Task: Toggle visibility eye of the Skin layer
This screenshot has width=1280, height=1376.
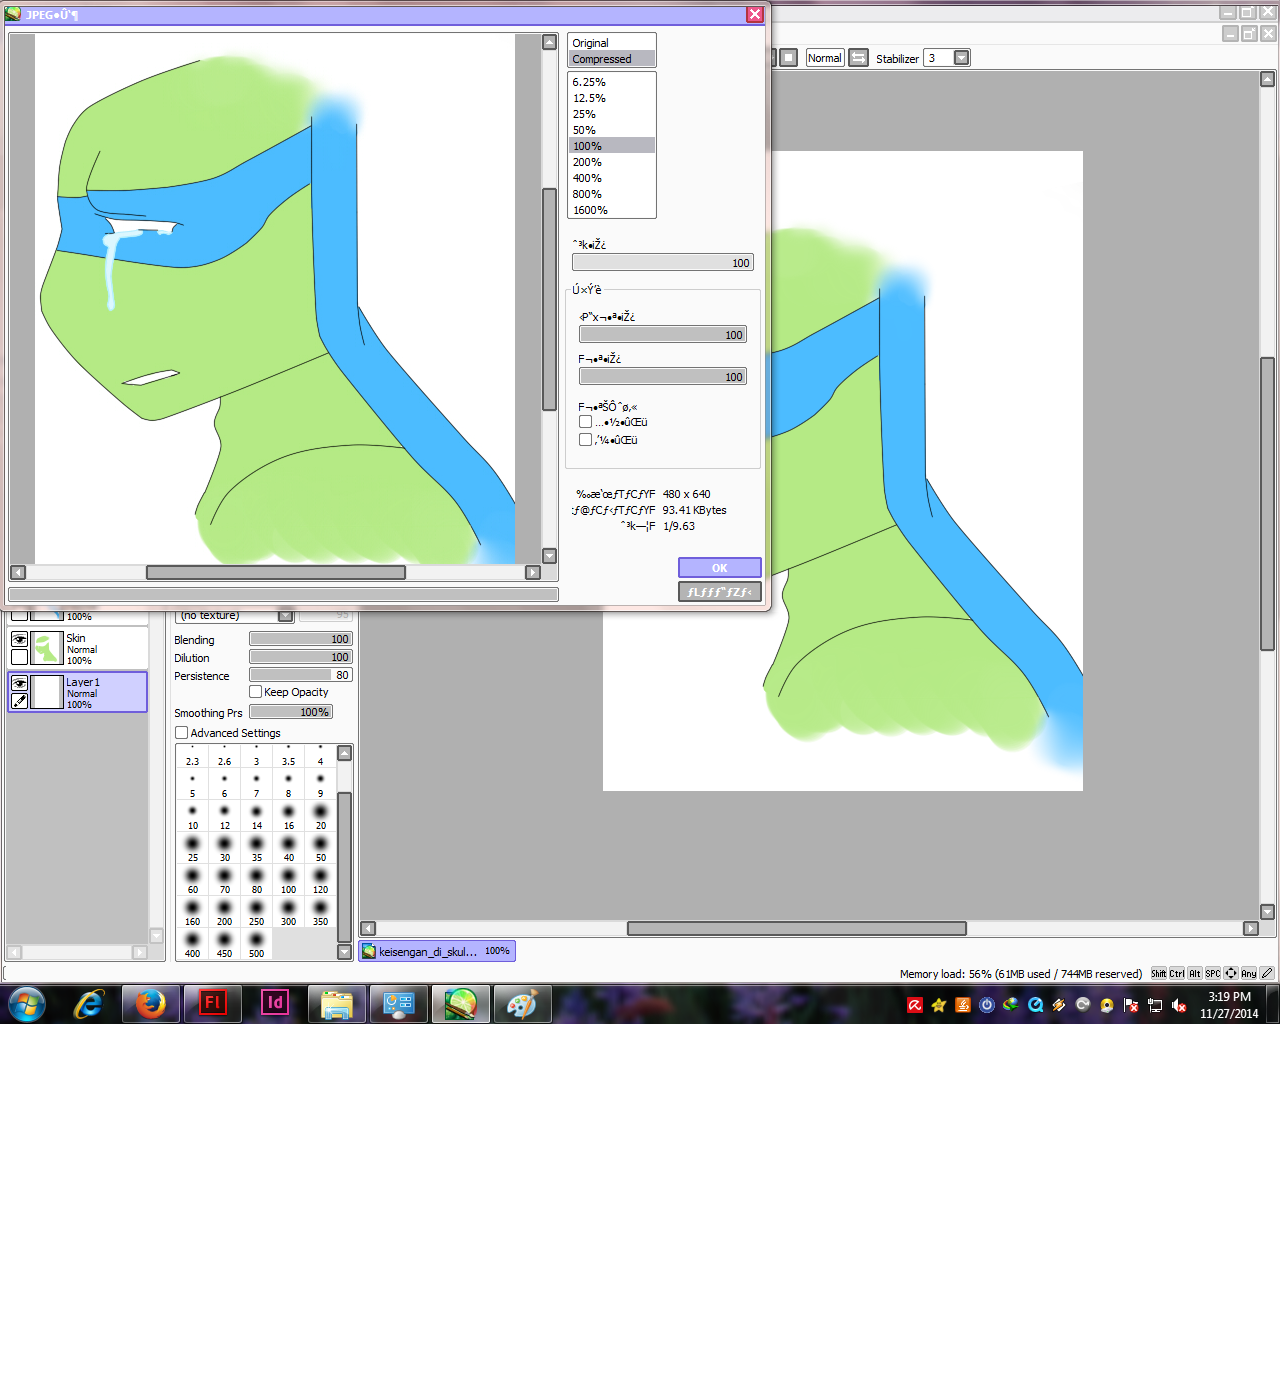Action: [19, 639]
